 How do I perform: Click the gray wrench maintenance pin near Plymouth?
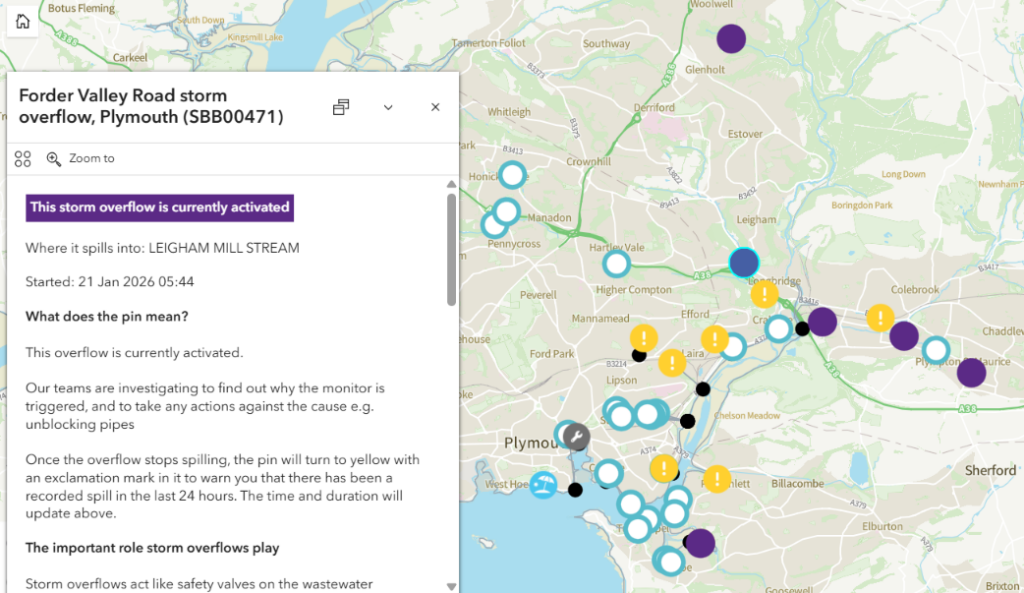tap(575, 436)
